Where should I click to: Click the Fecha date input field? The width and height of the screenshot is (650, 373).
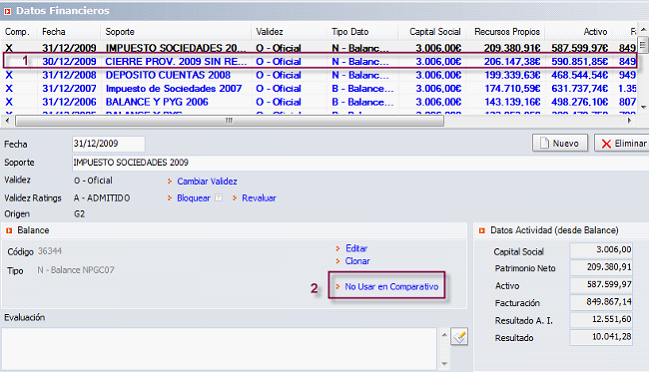coord(108,144)
